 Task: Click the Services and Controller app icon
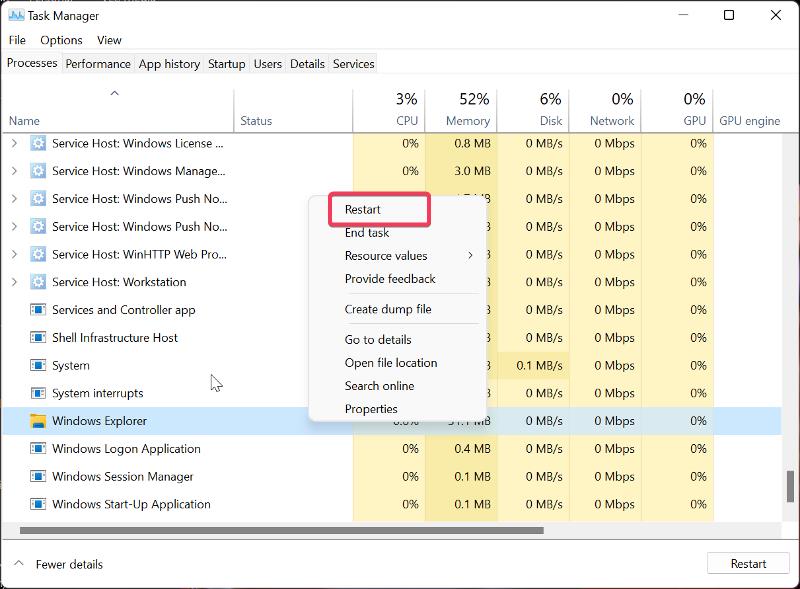38,310
